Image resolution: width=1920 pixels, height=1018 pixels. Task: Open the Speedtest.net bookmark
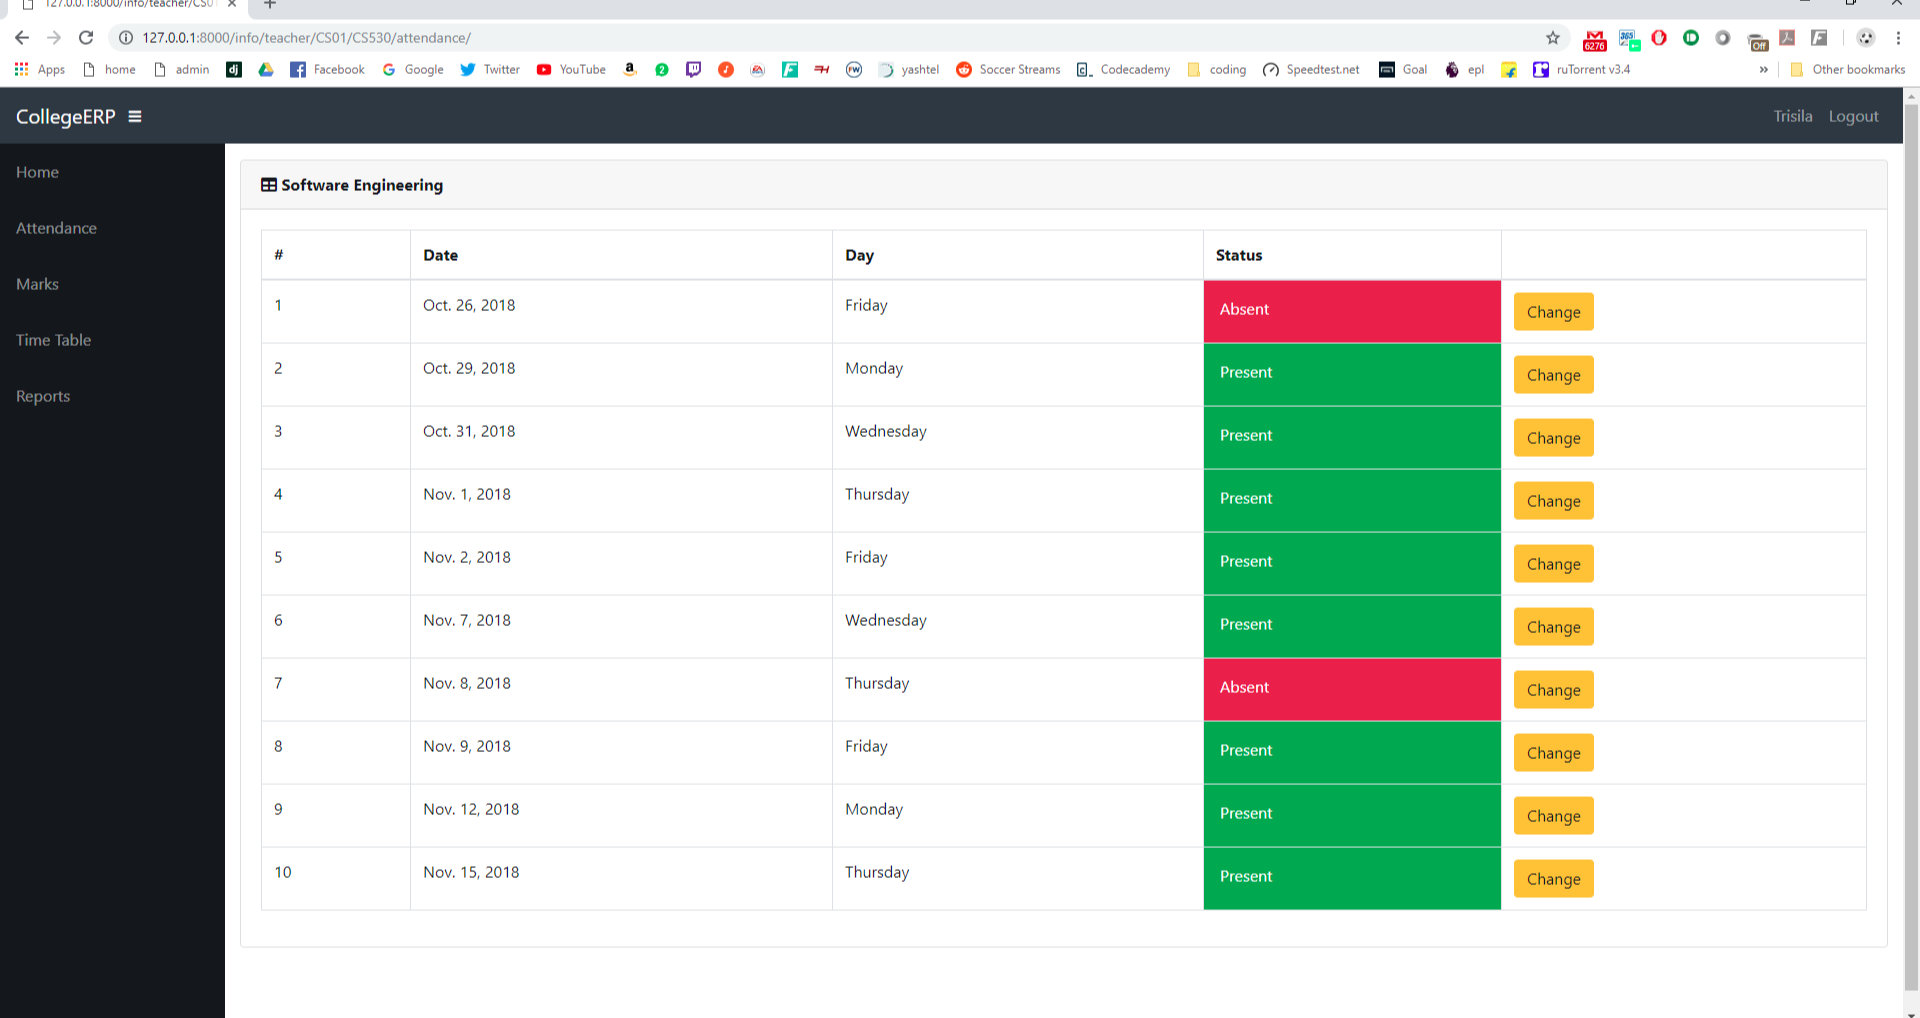coord(1311,69)
